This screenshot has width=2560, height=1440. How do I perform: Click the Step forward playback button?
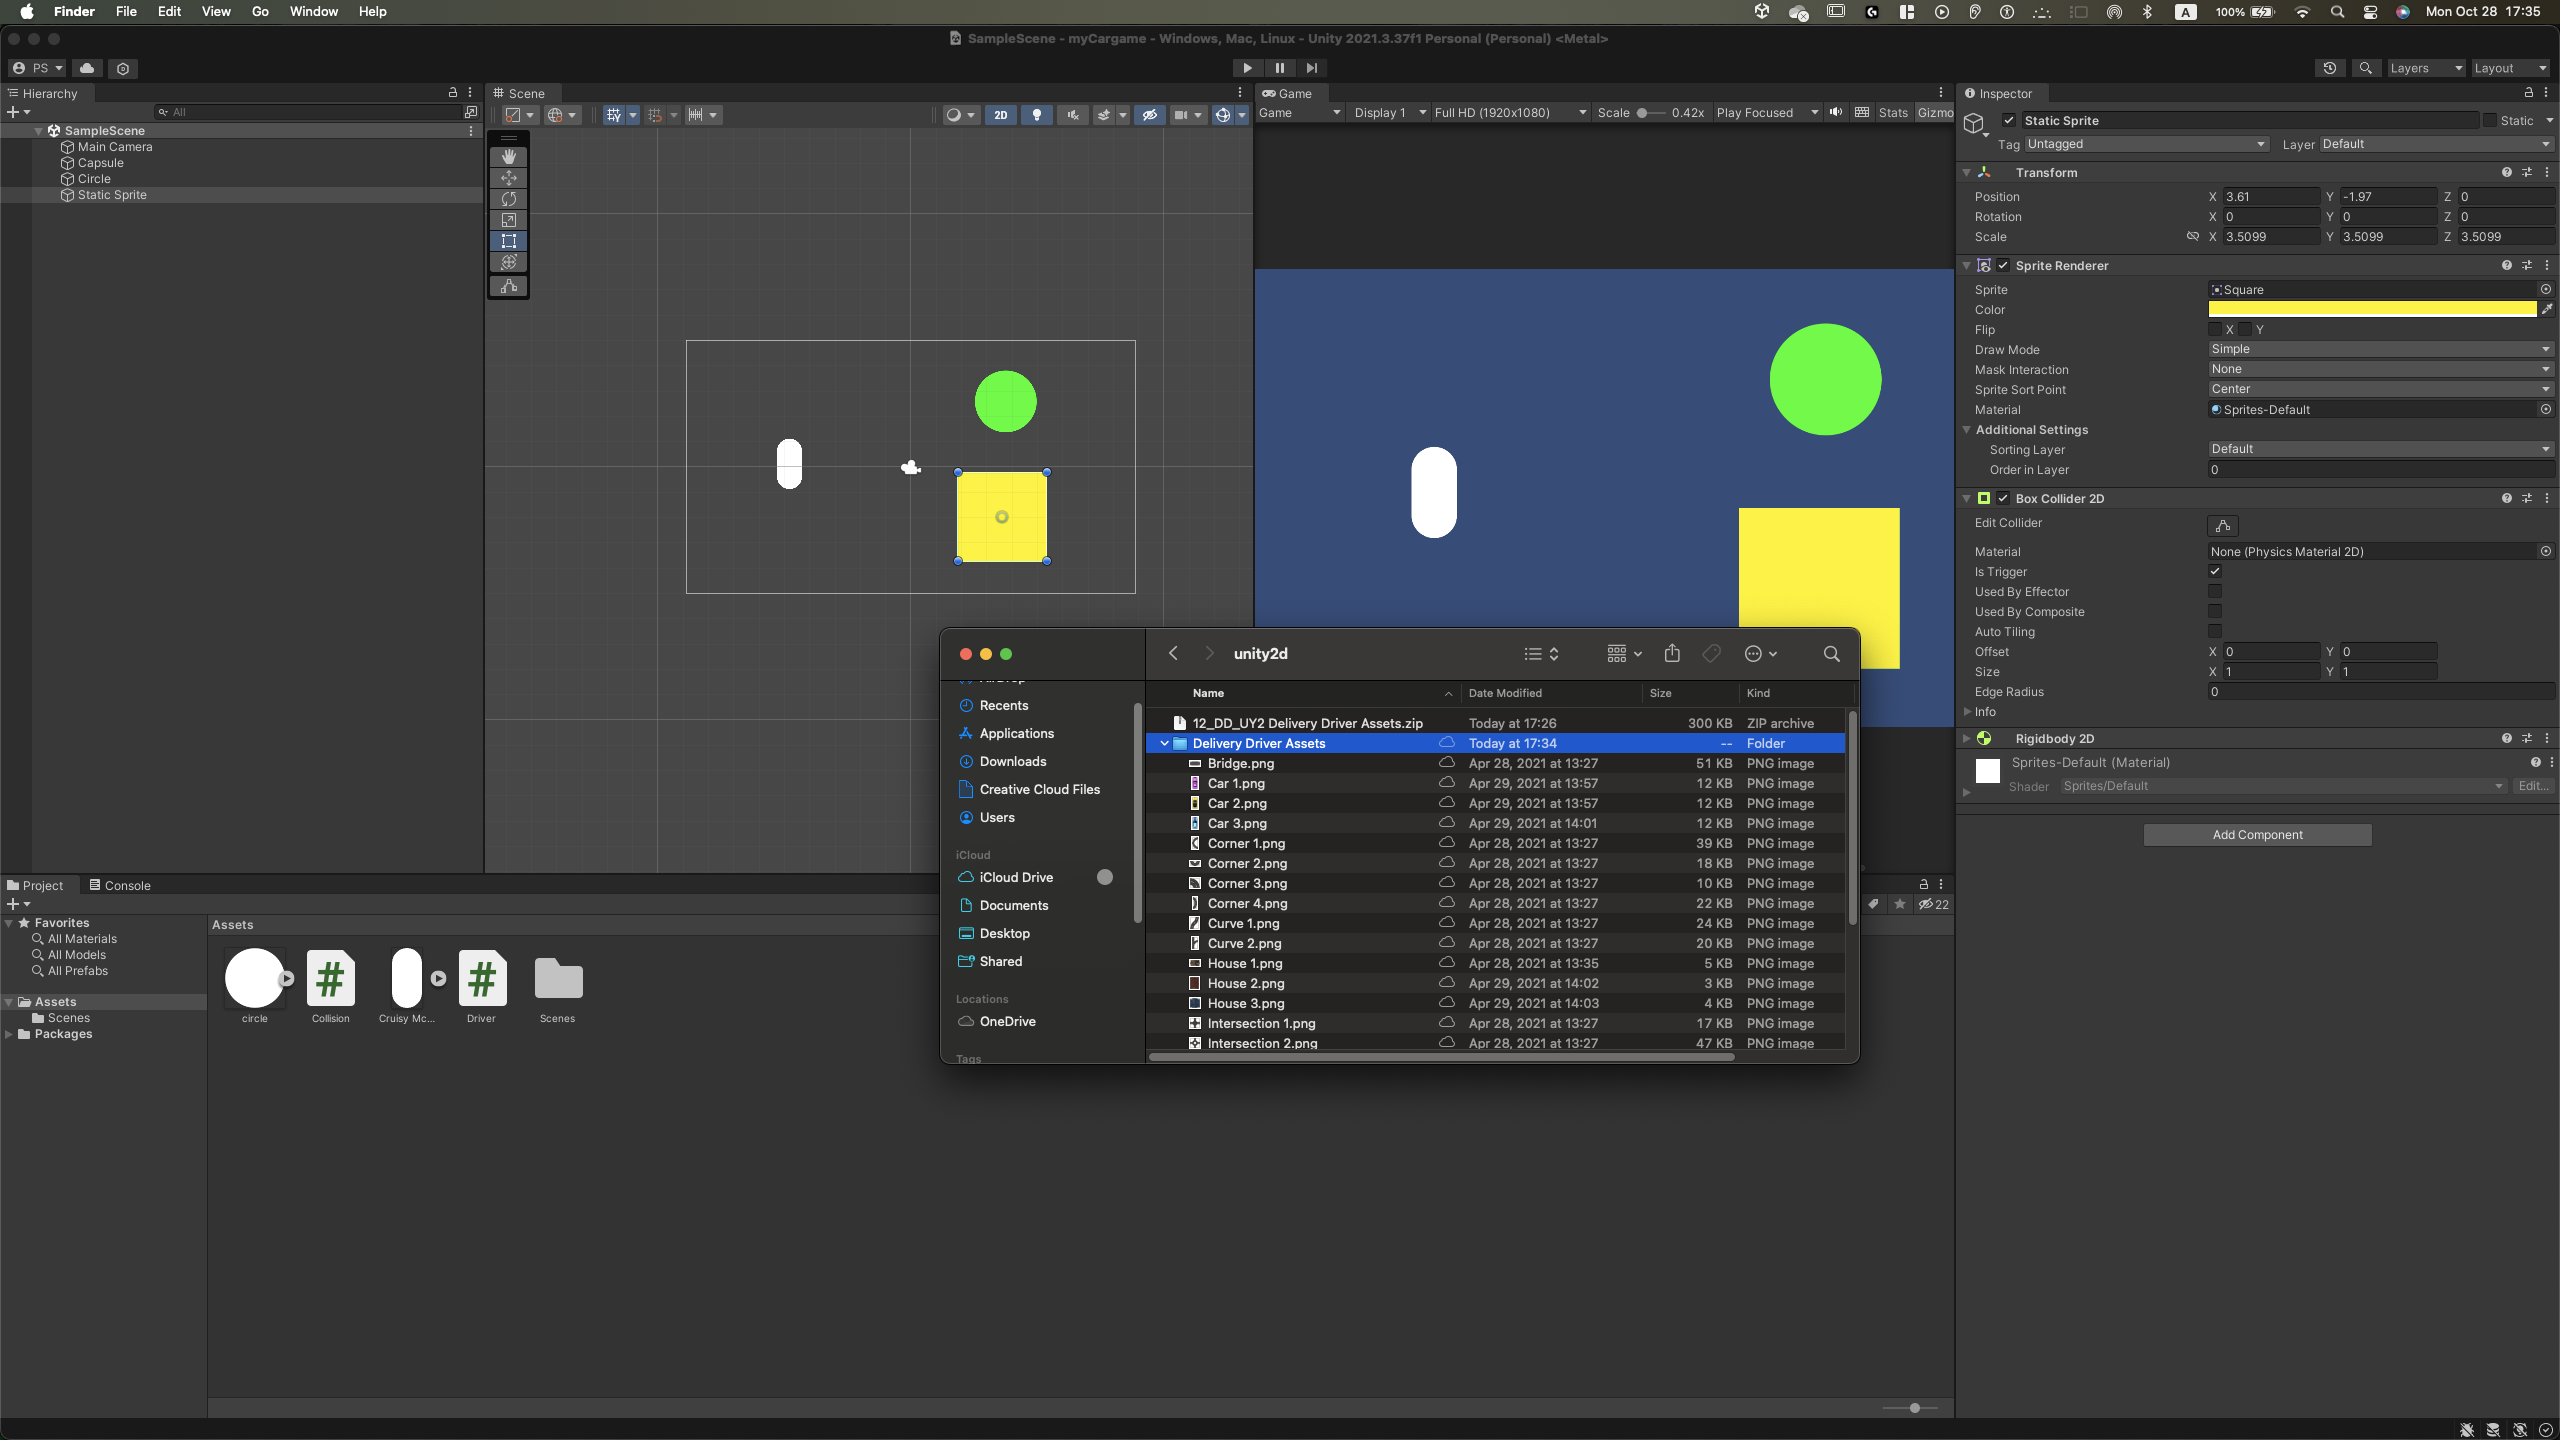pyautogui.click(x=1311, y=68)
